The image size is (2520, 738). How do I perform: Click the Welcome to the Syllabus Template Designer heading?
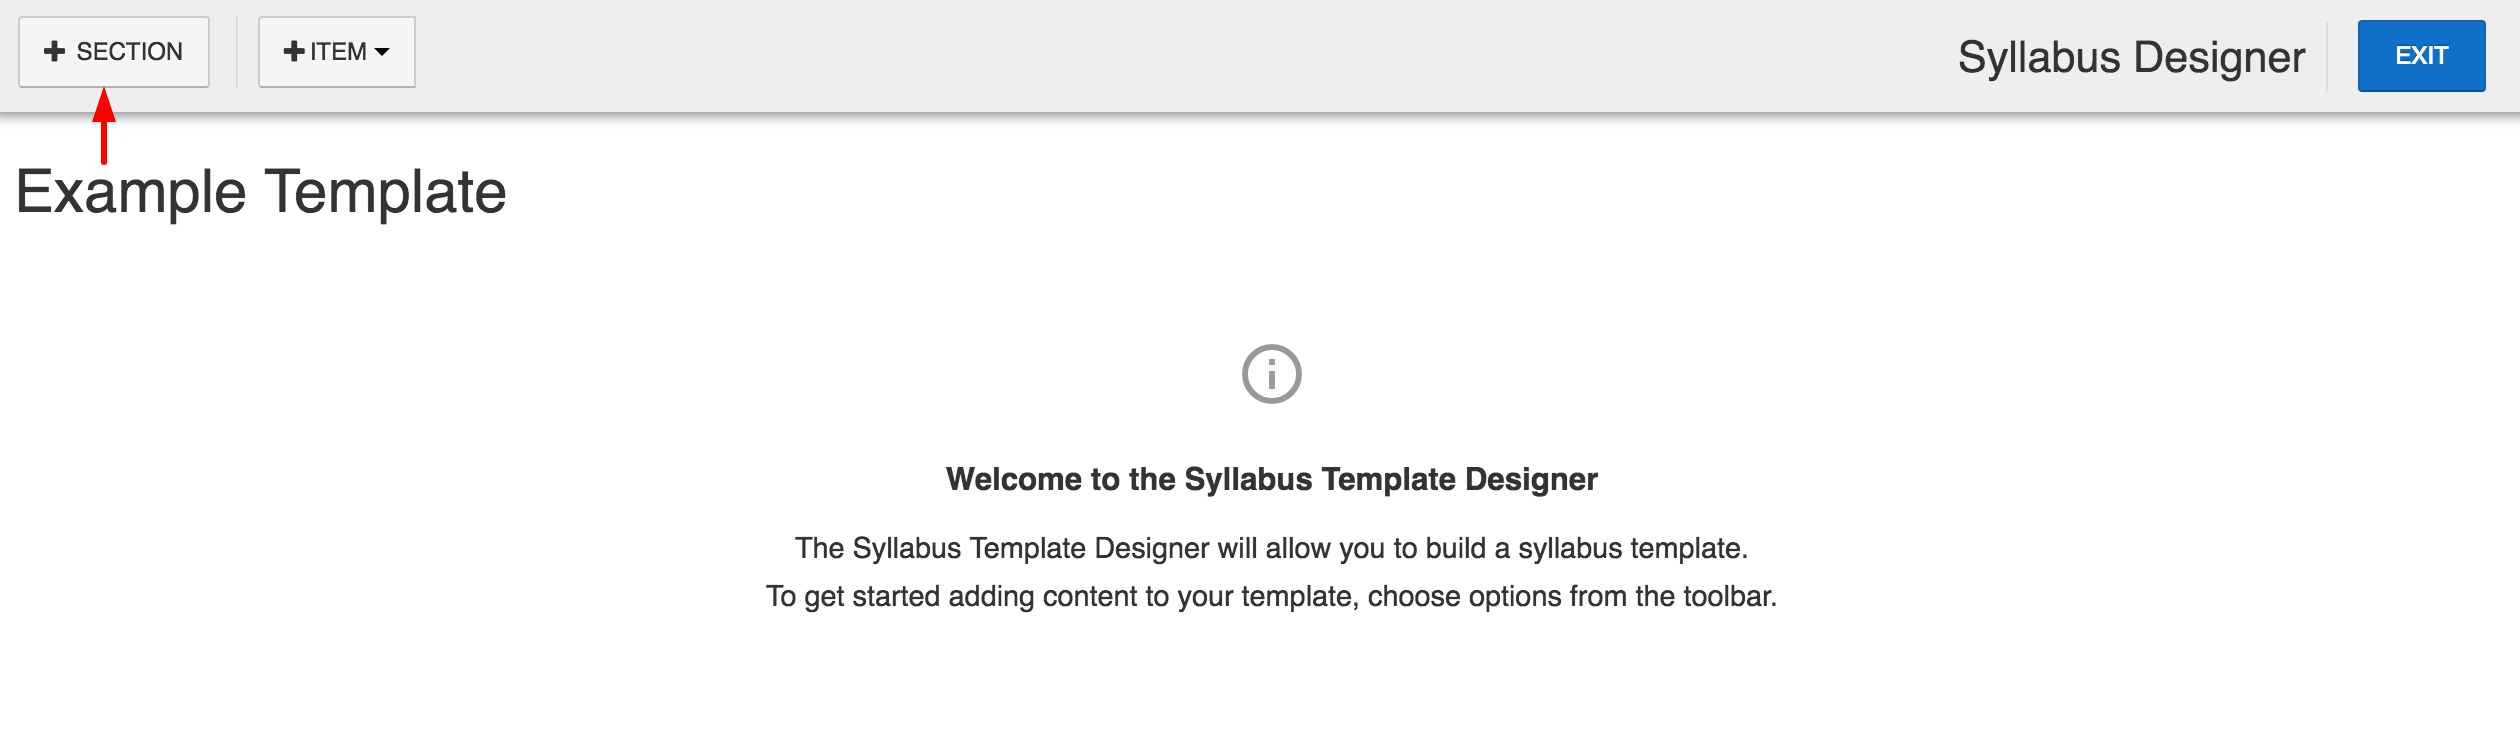coord(1272,479)
